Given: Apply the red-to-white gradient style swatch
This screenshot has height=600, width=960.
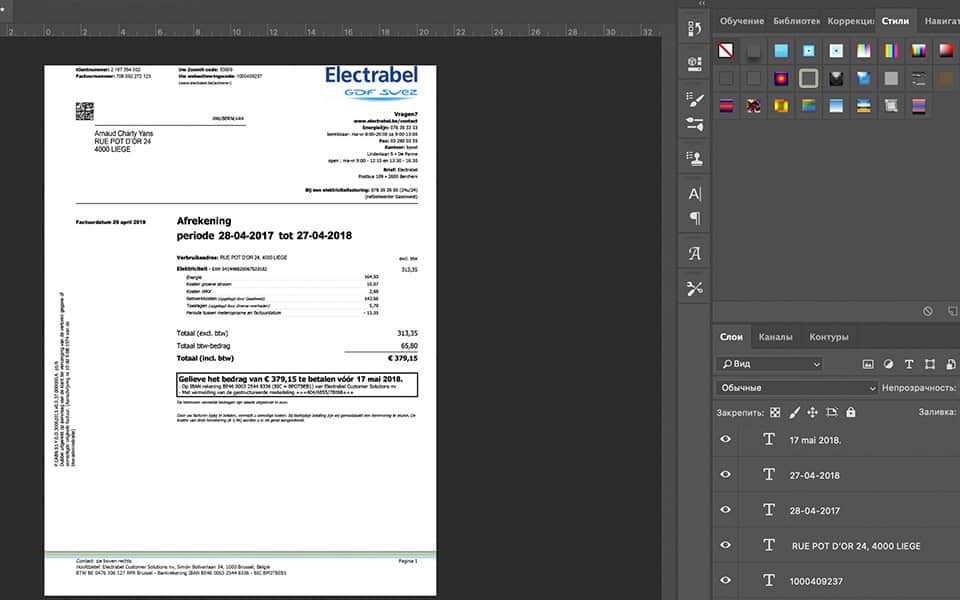Looking at the screenshot, I should tap(946, 51).
